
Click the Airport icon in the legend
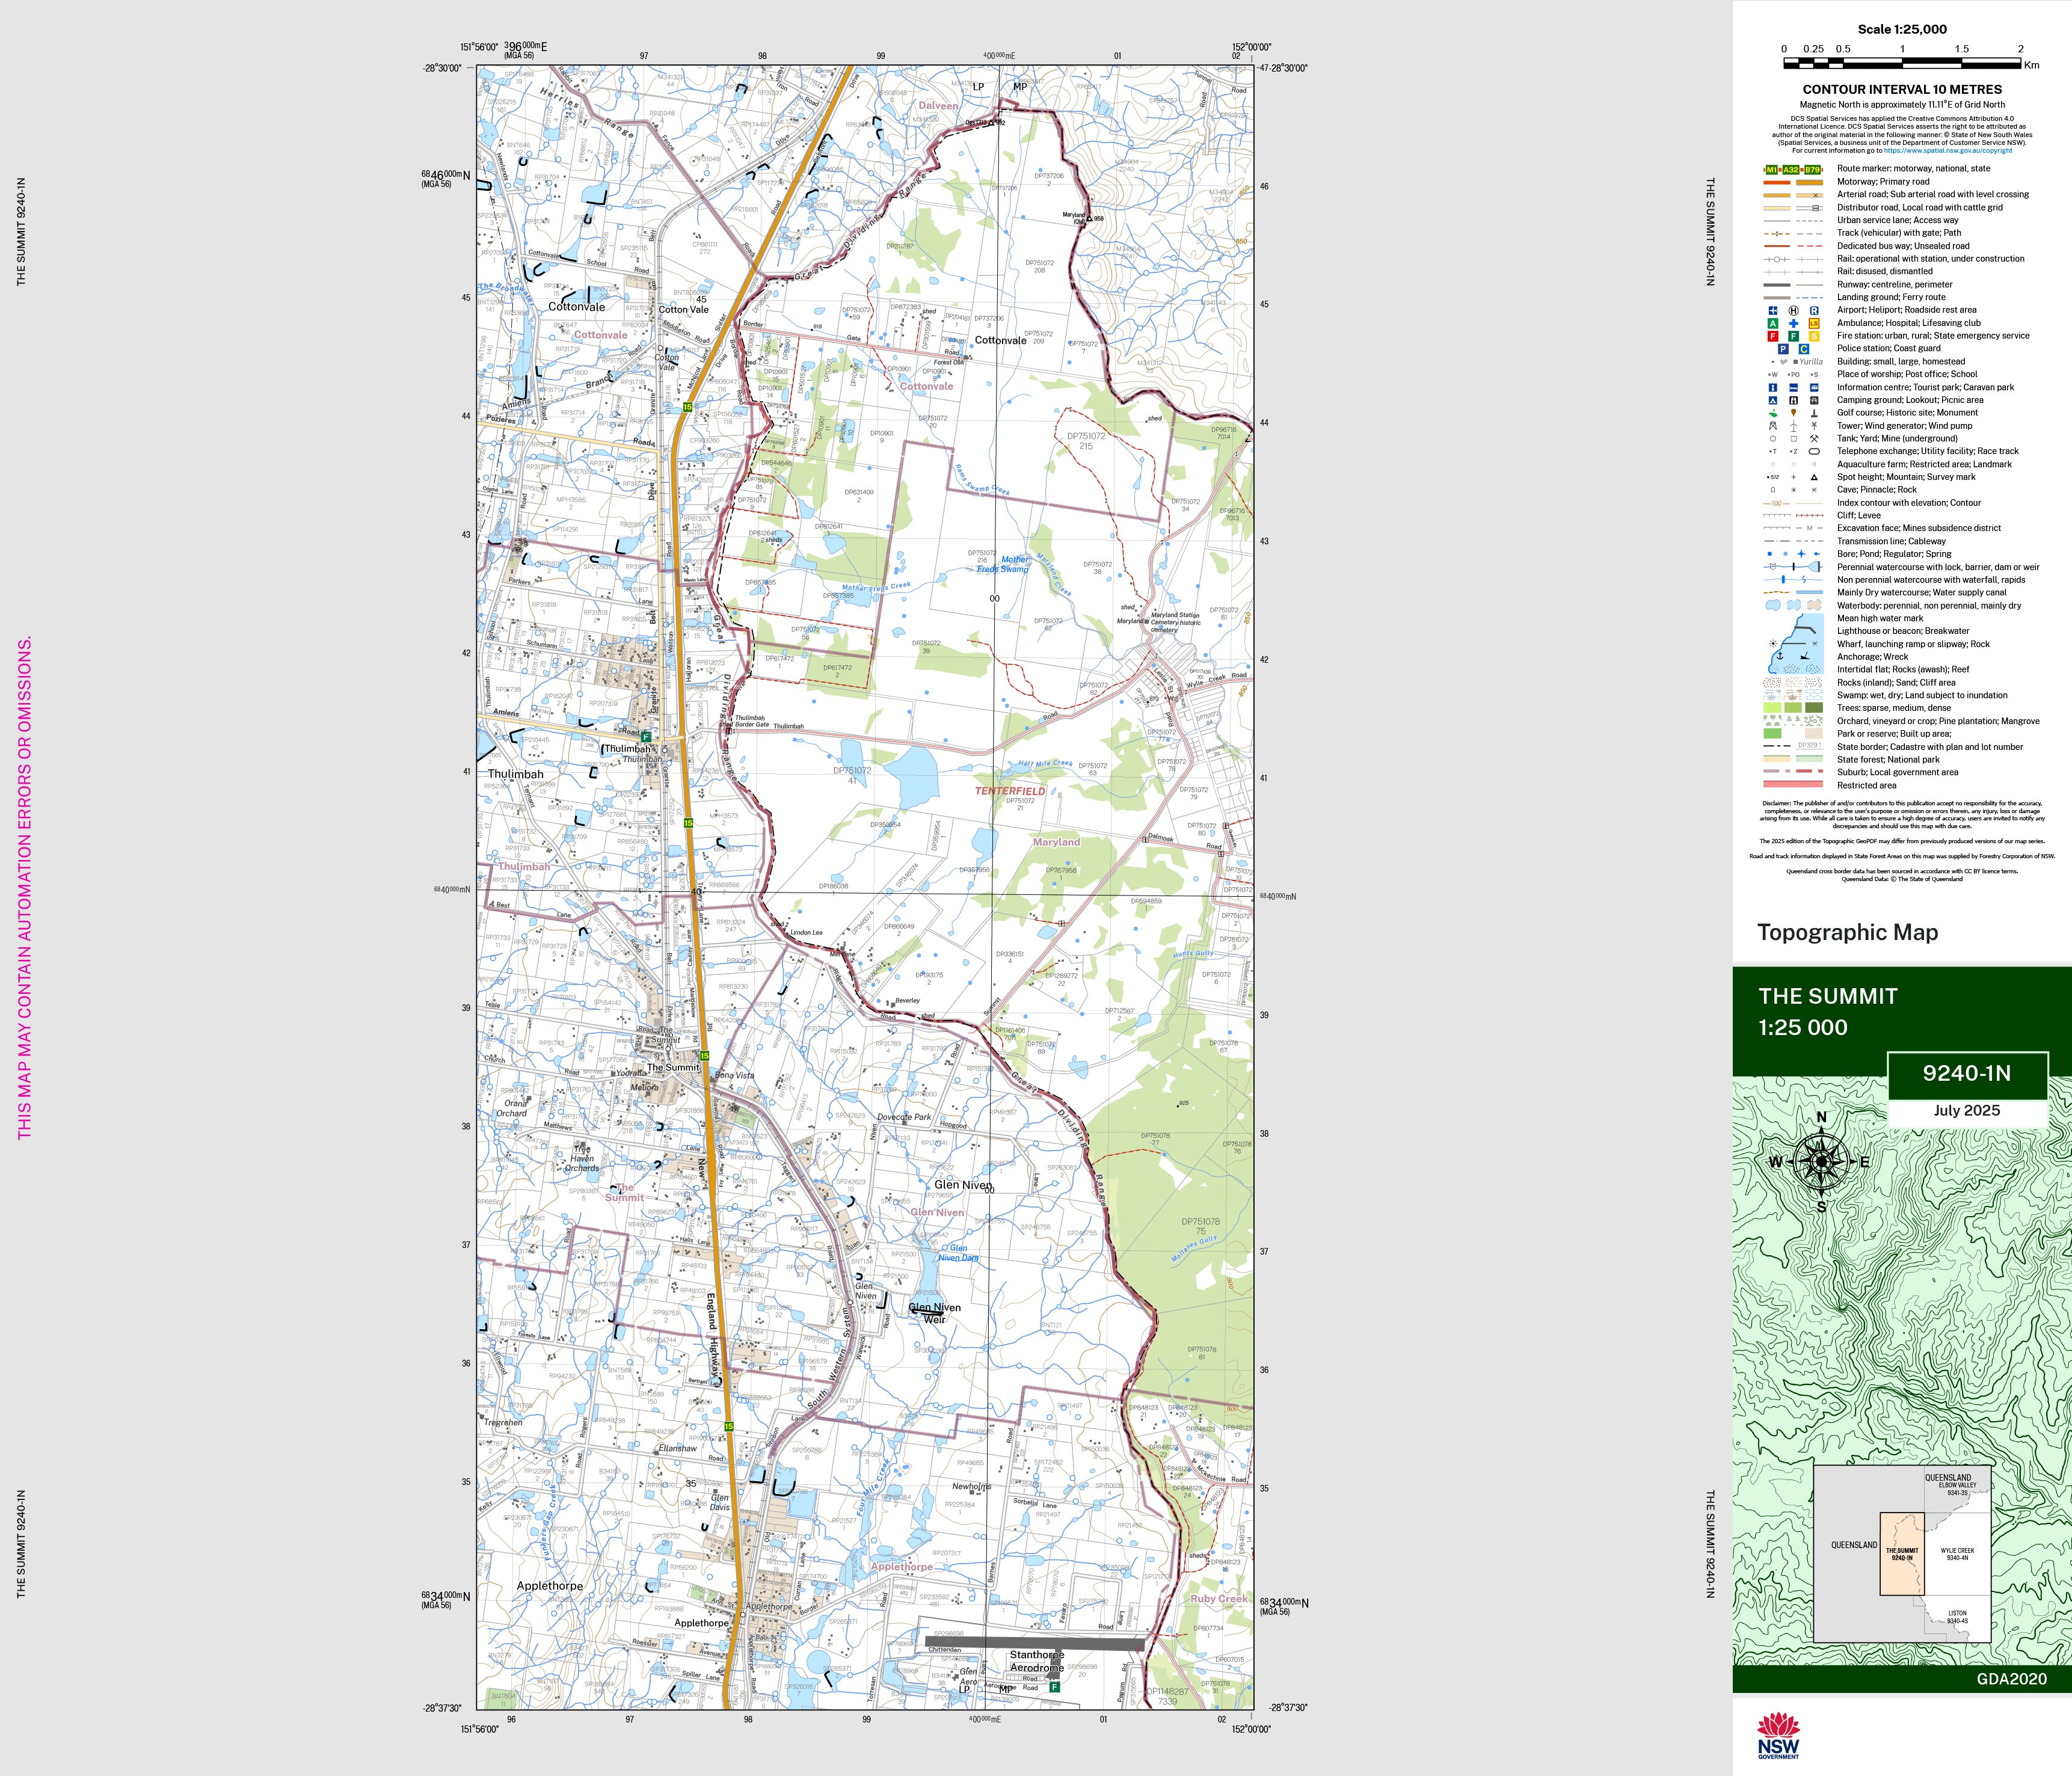1772,310
